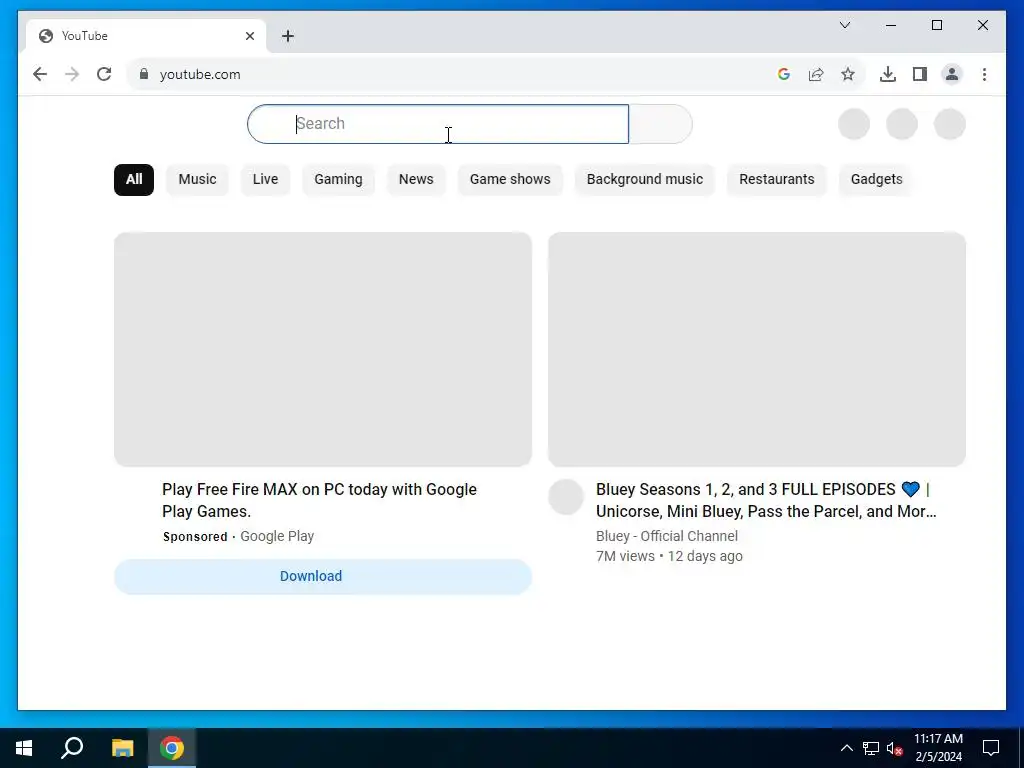This screenshot has height=768, width=1024.
Task: Open the Google icon in address bar
Action: click(x=784, y=74)
